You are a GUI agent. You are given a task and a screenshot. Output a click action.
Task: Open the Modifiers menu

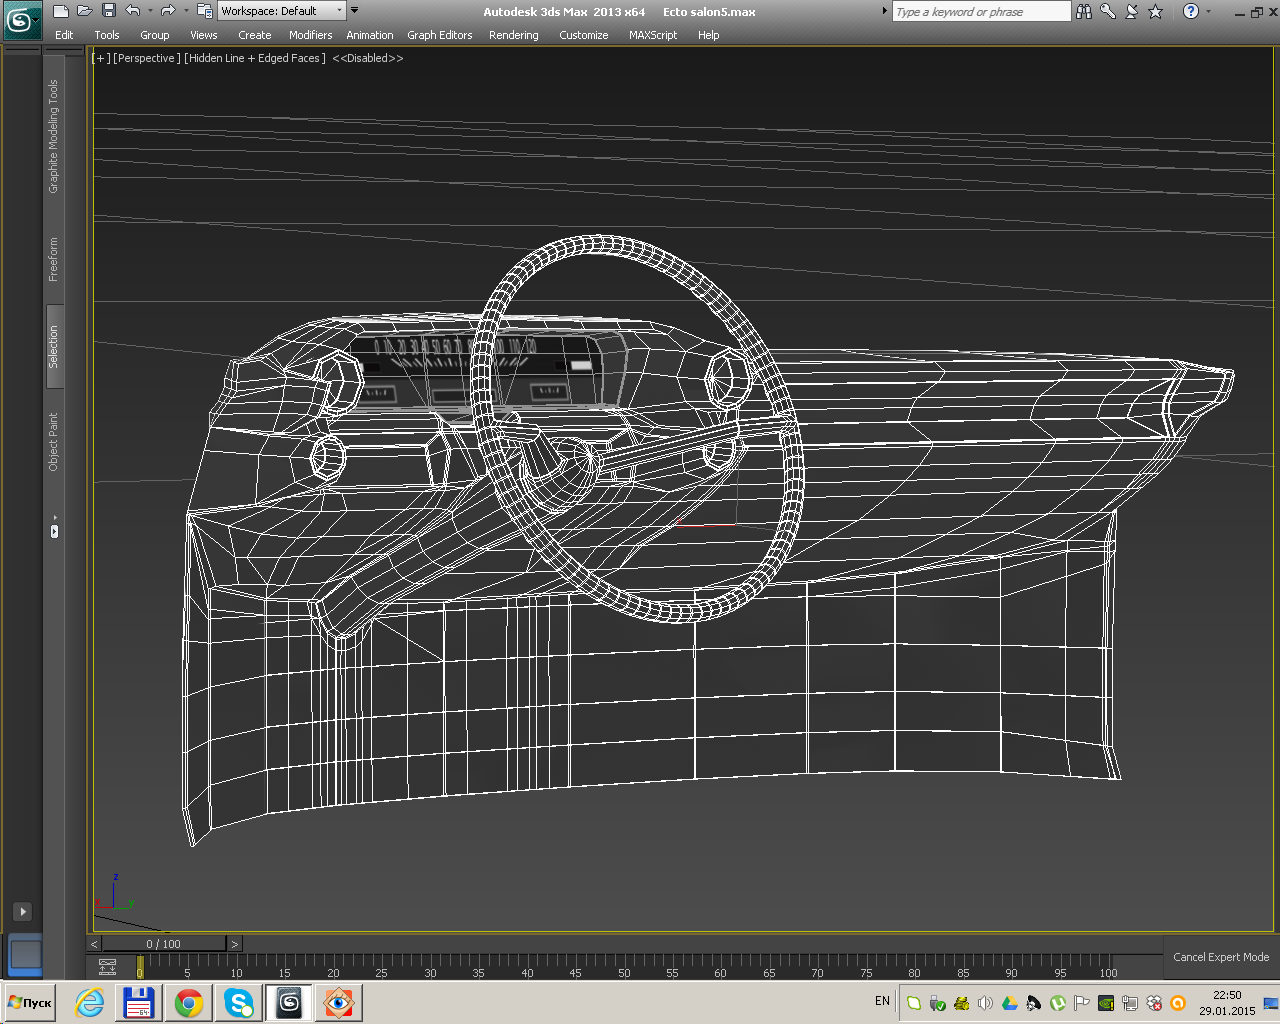tap(310, 35)
